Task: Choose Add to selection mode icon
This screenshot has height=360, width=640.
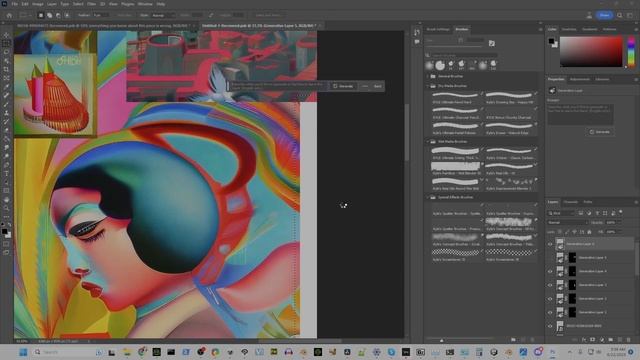Action: [49, 15]
